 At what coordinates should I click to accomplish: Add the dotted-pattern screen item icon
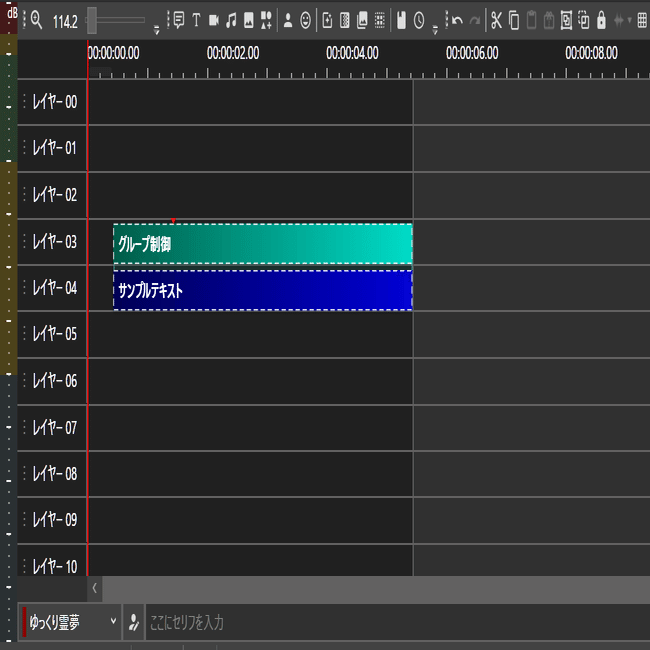point(345,20)
